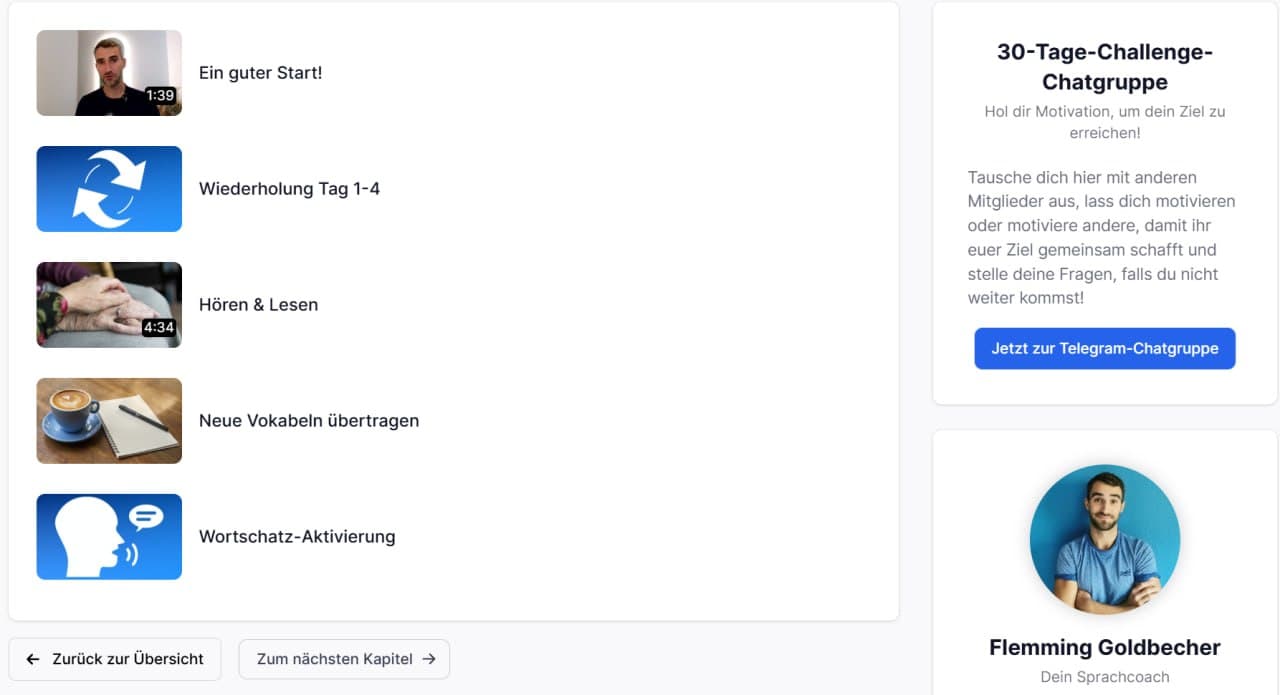Advance with Zum nächsten Kapitel

coord(344,659)
